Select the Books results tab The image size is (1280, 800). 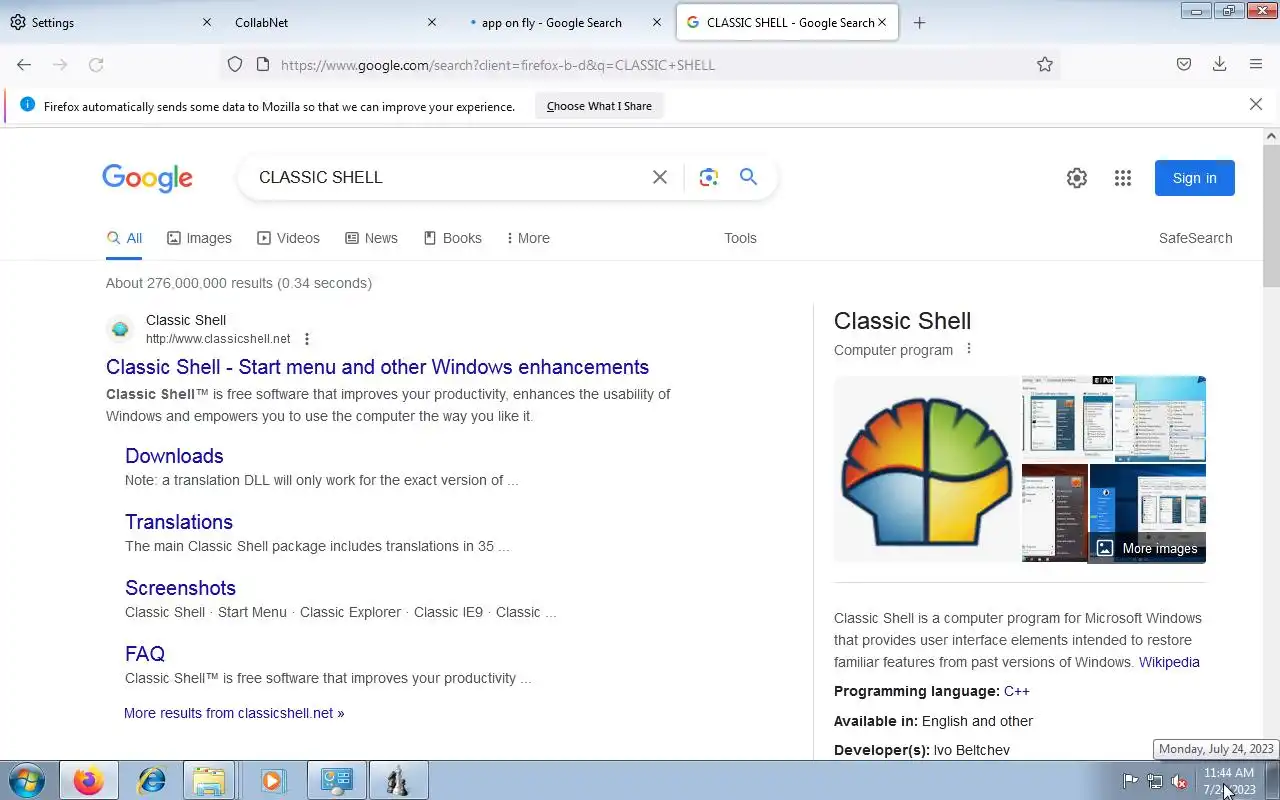pos(452,238)
